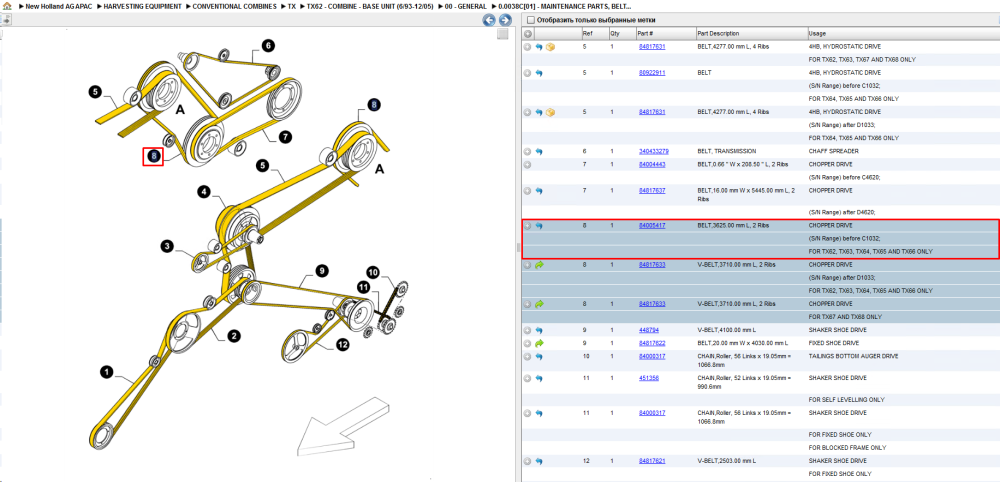
Task: Add part 84005417 using its plus icon
Action: coord(527,226)
